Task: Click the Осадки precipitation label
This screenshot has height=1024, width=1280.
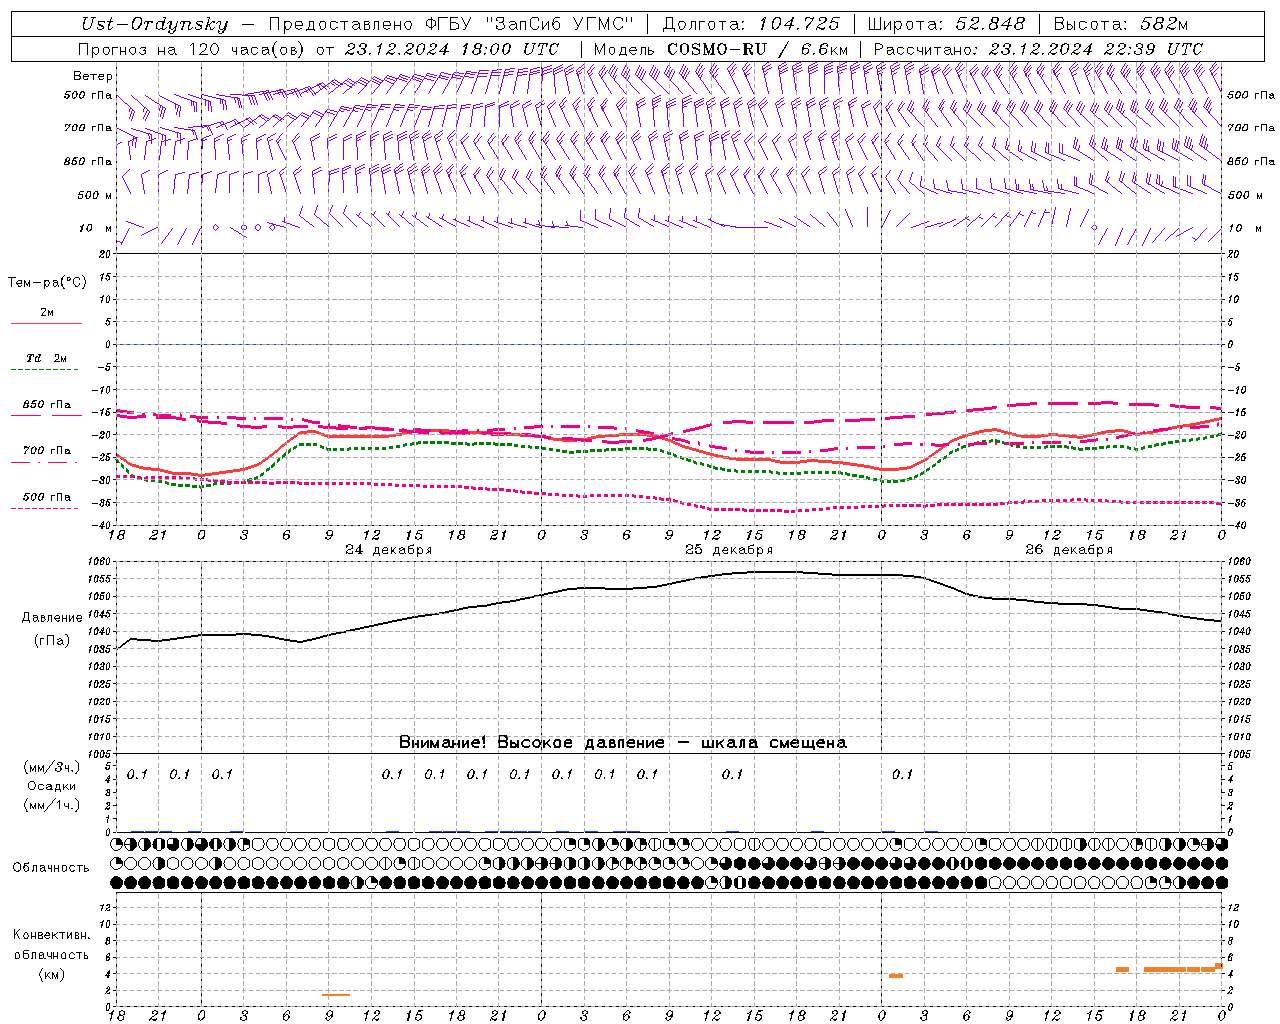Action: [x=52, y=787]
